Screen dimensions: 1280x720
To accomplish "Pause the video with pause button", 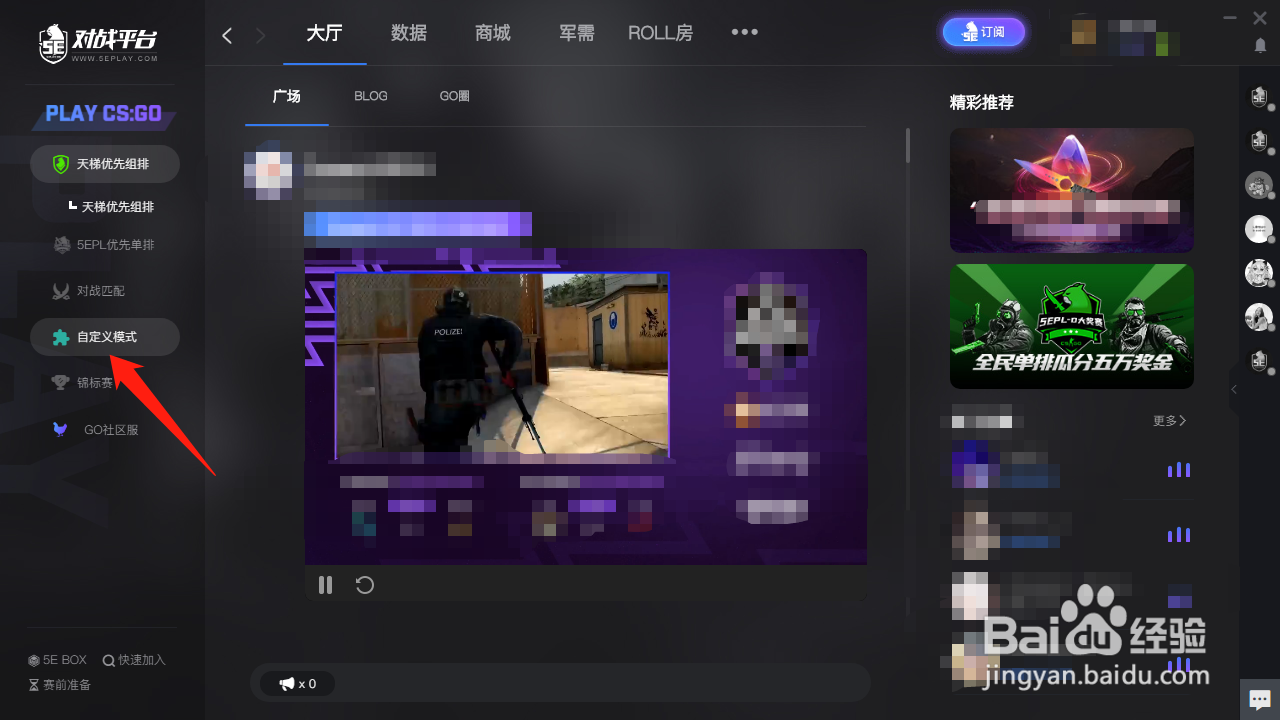I will tap(325, 585).
